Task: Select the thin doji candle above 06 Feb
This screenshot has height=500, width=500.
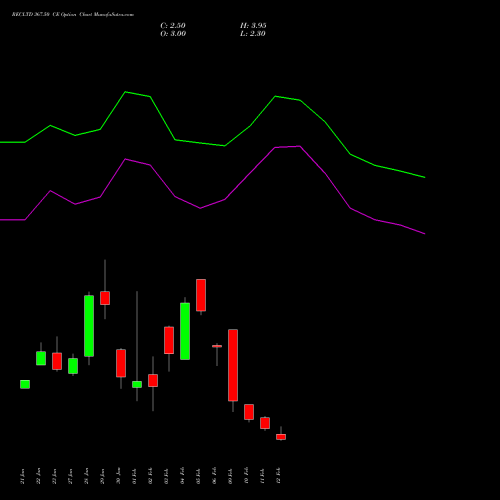Action: [217, 346]
